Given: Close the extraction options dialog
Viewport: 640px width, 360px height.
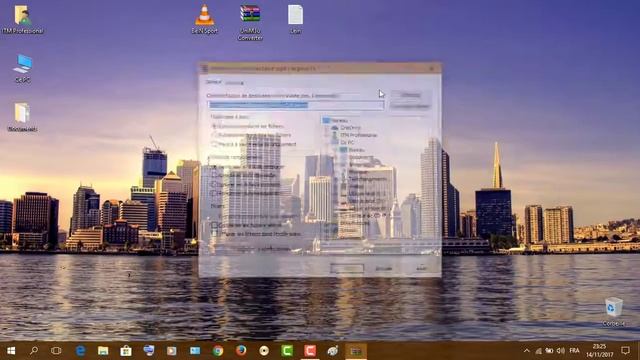Looking at the screenshot, I should click(x=432, y=69).
